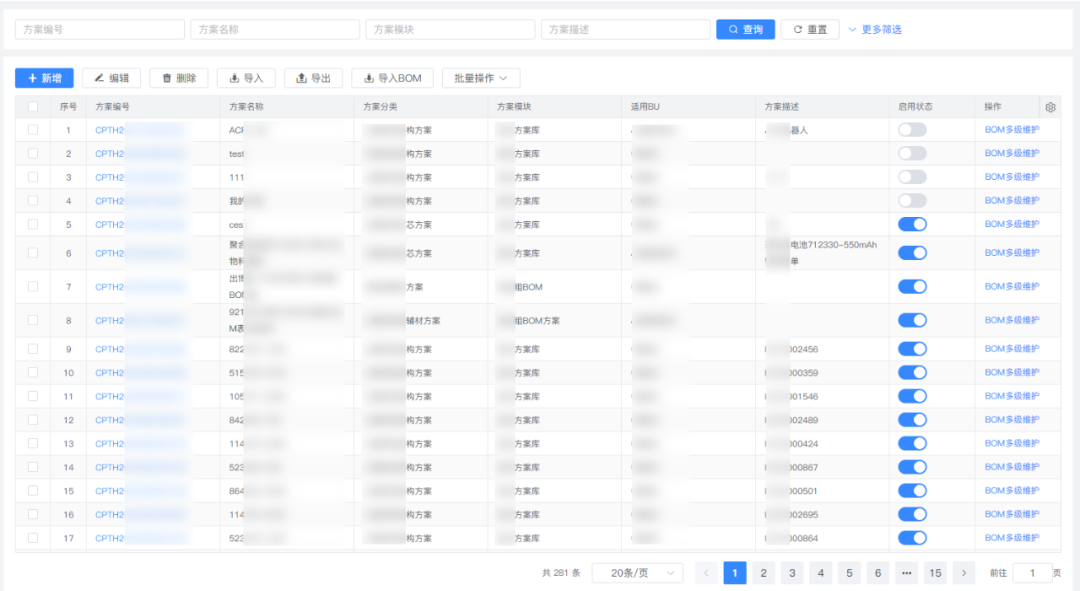The width and height of the screenshot is (1080, 591).
Task: Check the checkbox for row 10
Action: [33, 373]
